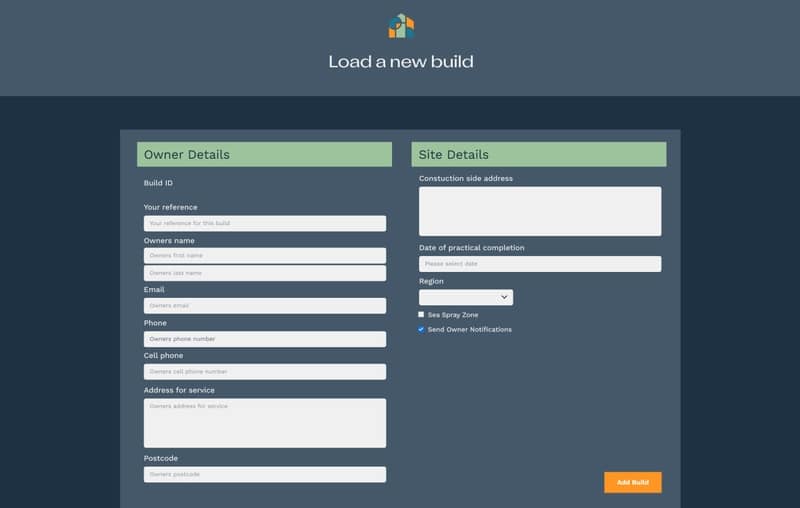The width and height of the screenshot is (800, 508).
Task: Click the Add Build button
Action: (633, 482)
